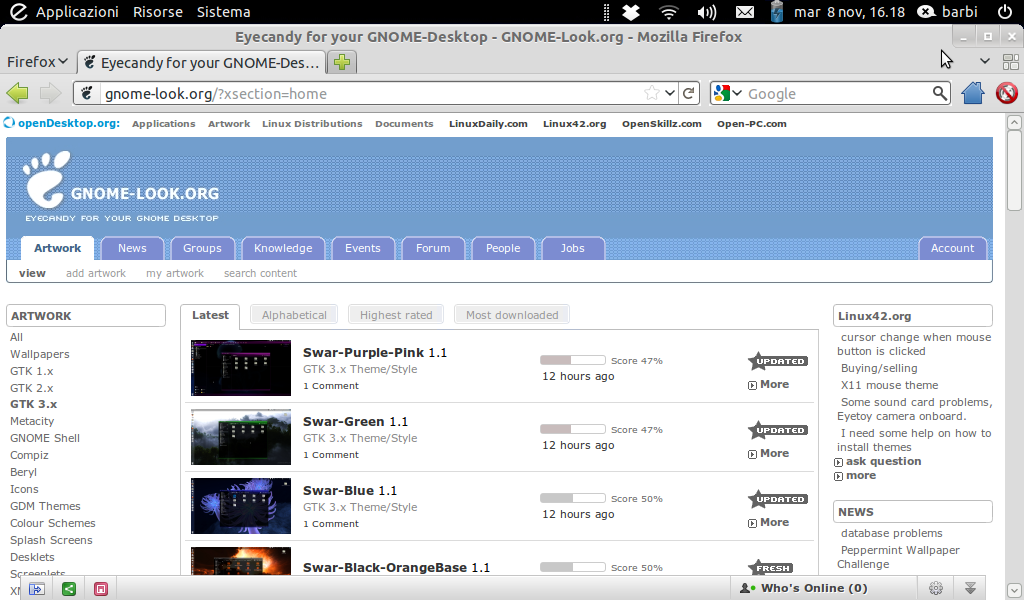Open the Jobs tab

pyautogui.click(x=572, y=248)
